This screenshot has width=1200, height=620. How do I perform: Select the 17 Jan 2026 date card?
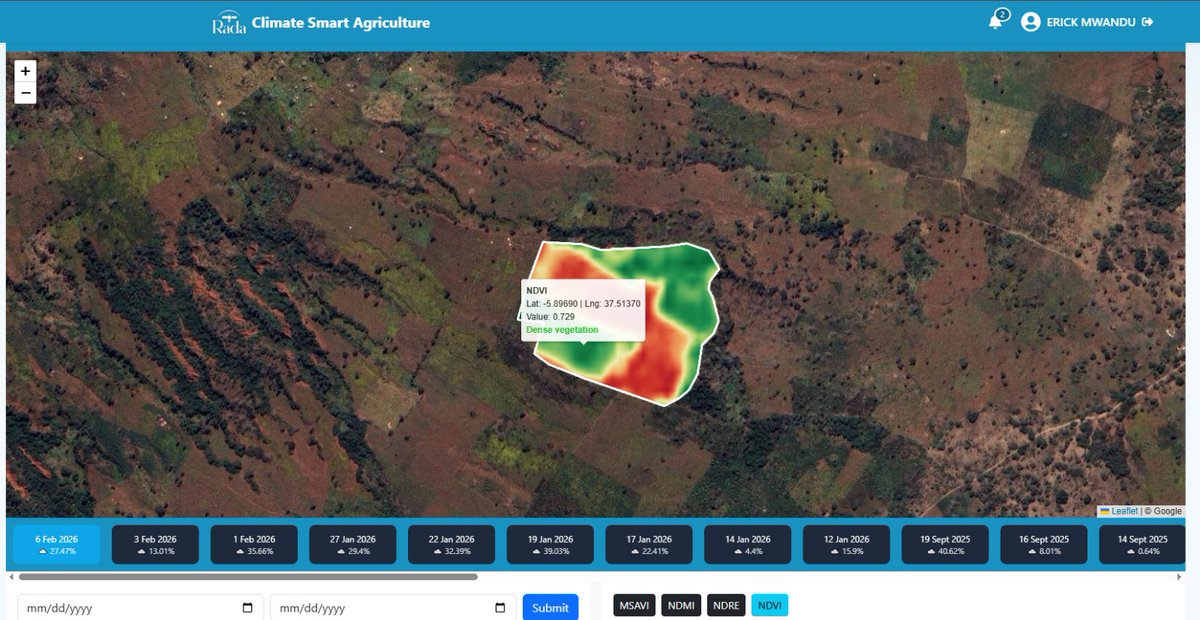650,545
